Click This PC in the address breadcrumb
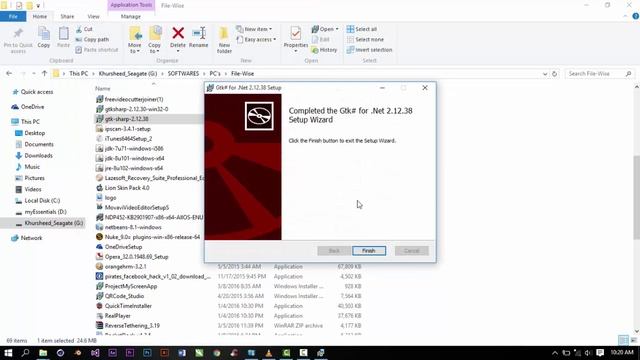640x360 pixels. pos(78,73)
